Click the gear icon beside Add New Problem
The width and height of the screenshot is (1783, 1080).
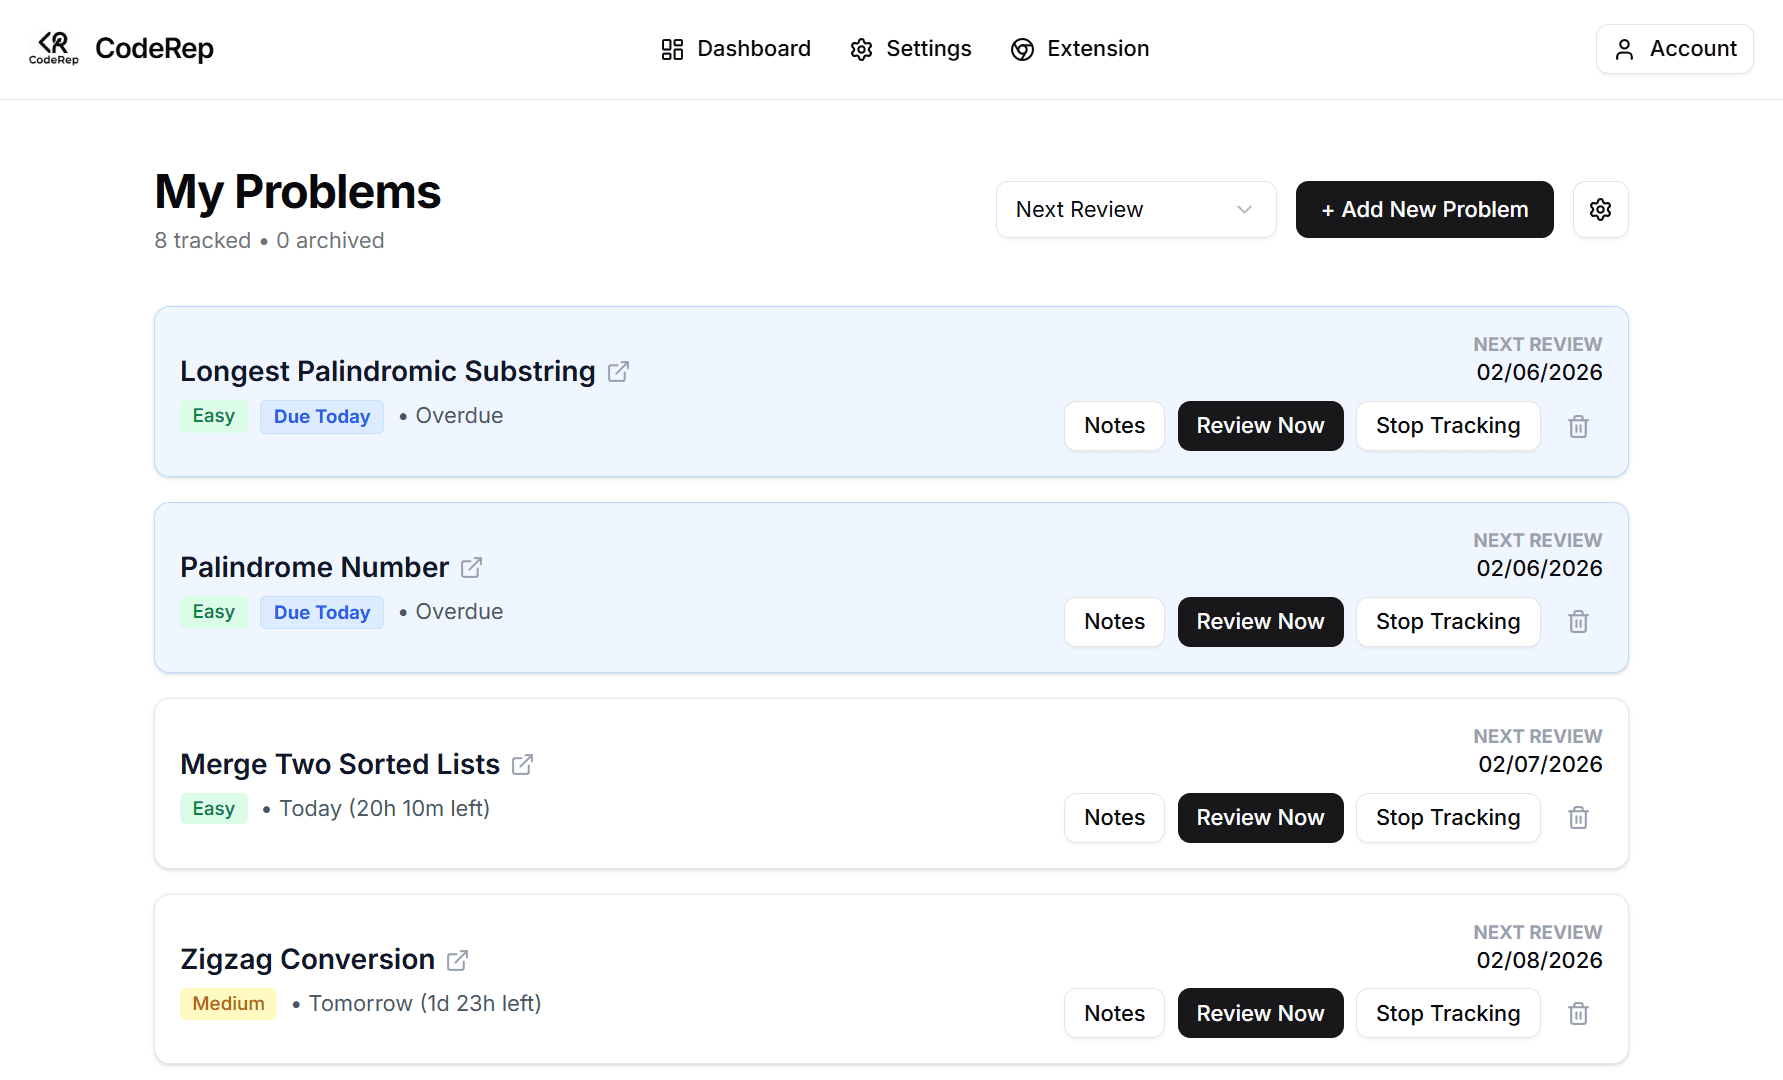pyautogui.click(x=1600, y=209)
